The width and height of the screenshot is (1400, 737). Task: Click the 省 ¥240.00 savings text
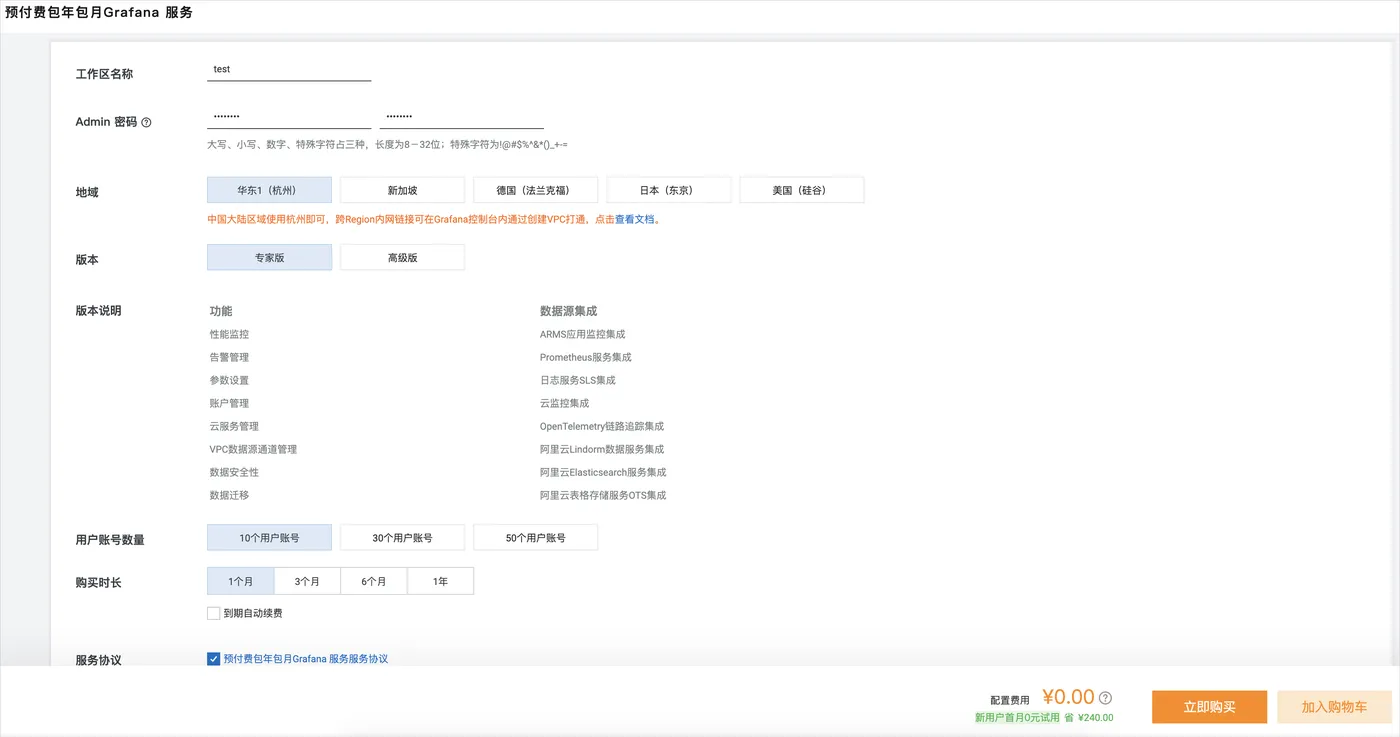point(1089,717)
